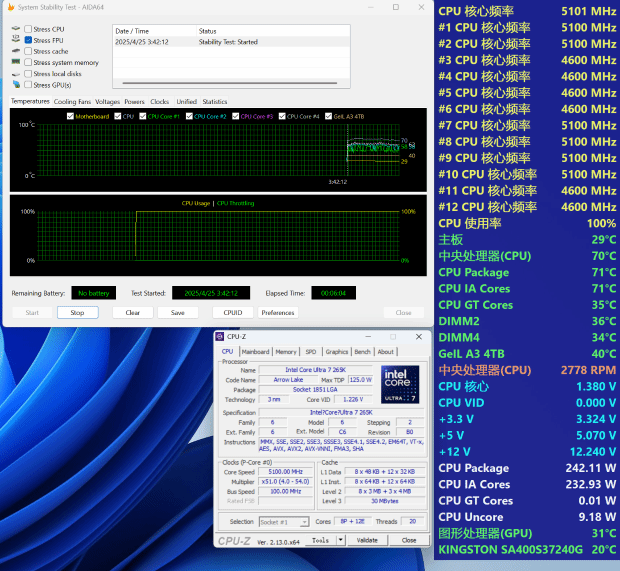Enable Stress system memory checkbox
The width and height of the screenshot is (620, 571).
coord(28,62)
